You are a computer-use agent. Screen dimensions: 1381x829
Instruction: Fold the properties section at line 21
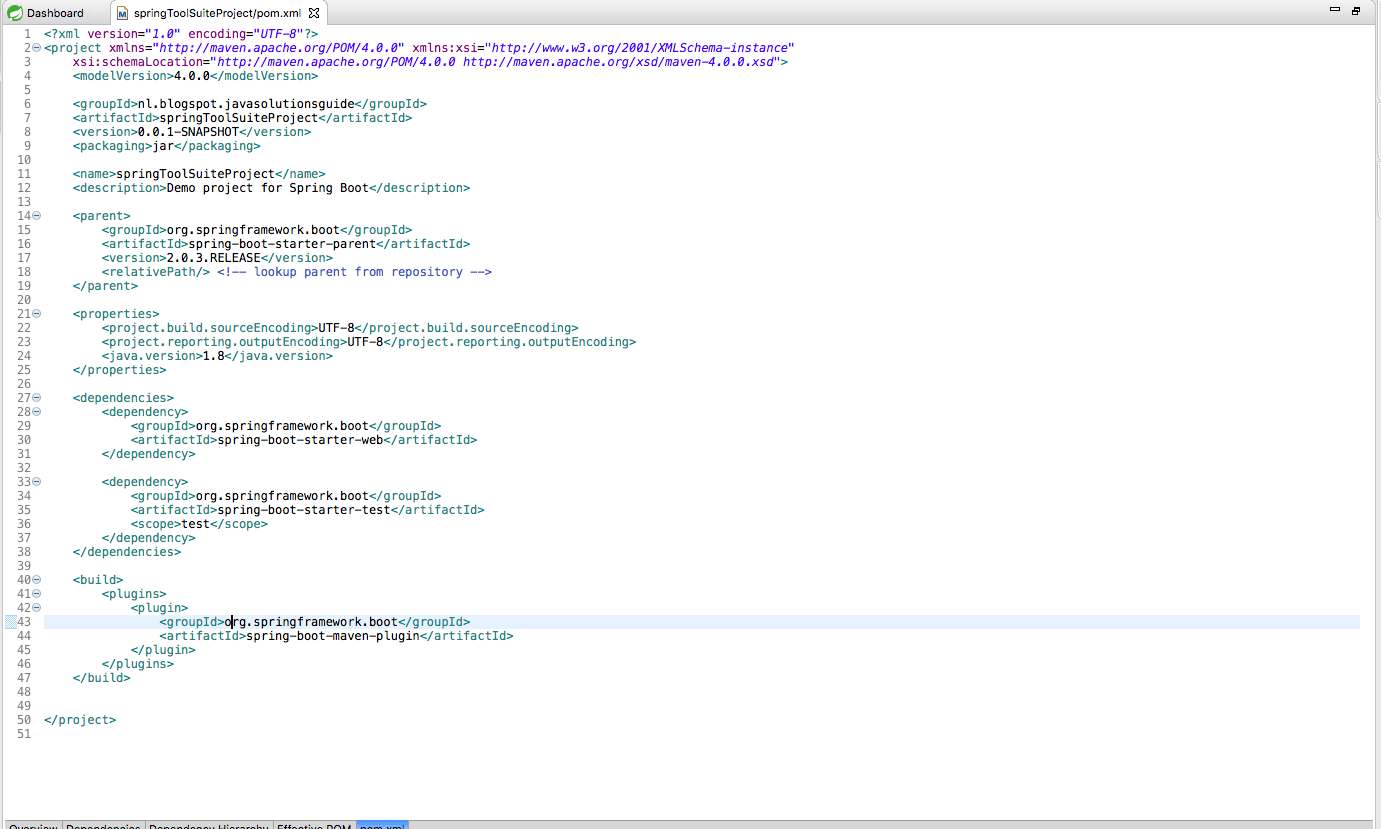37,314
